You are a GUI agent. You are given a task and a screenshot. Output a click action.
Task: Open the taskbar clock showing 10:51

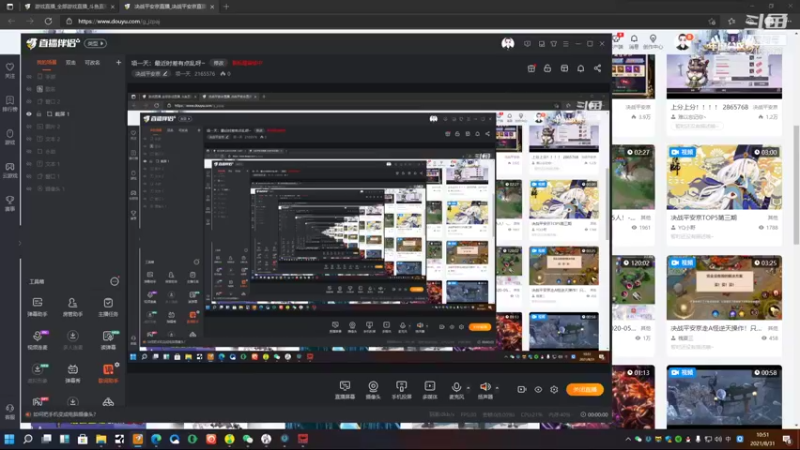pos(763,439)
